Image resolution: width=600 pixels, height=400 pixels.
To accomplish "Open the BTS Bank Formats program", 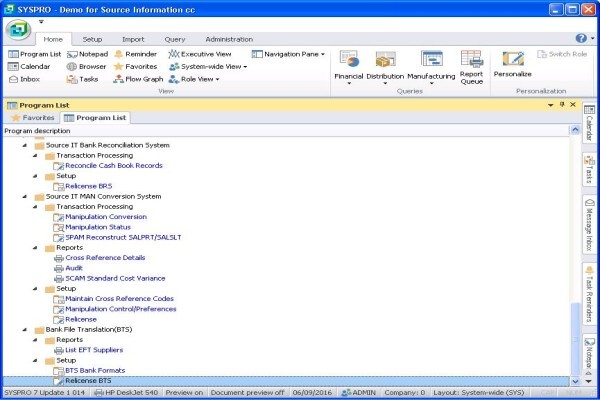I will pos(95,371).
